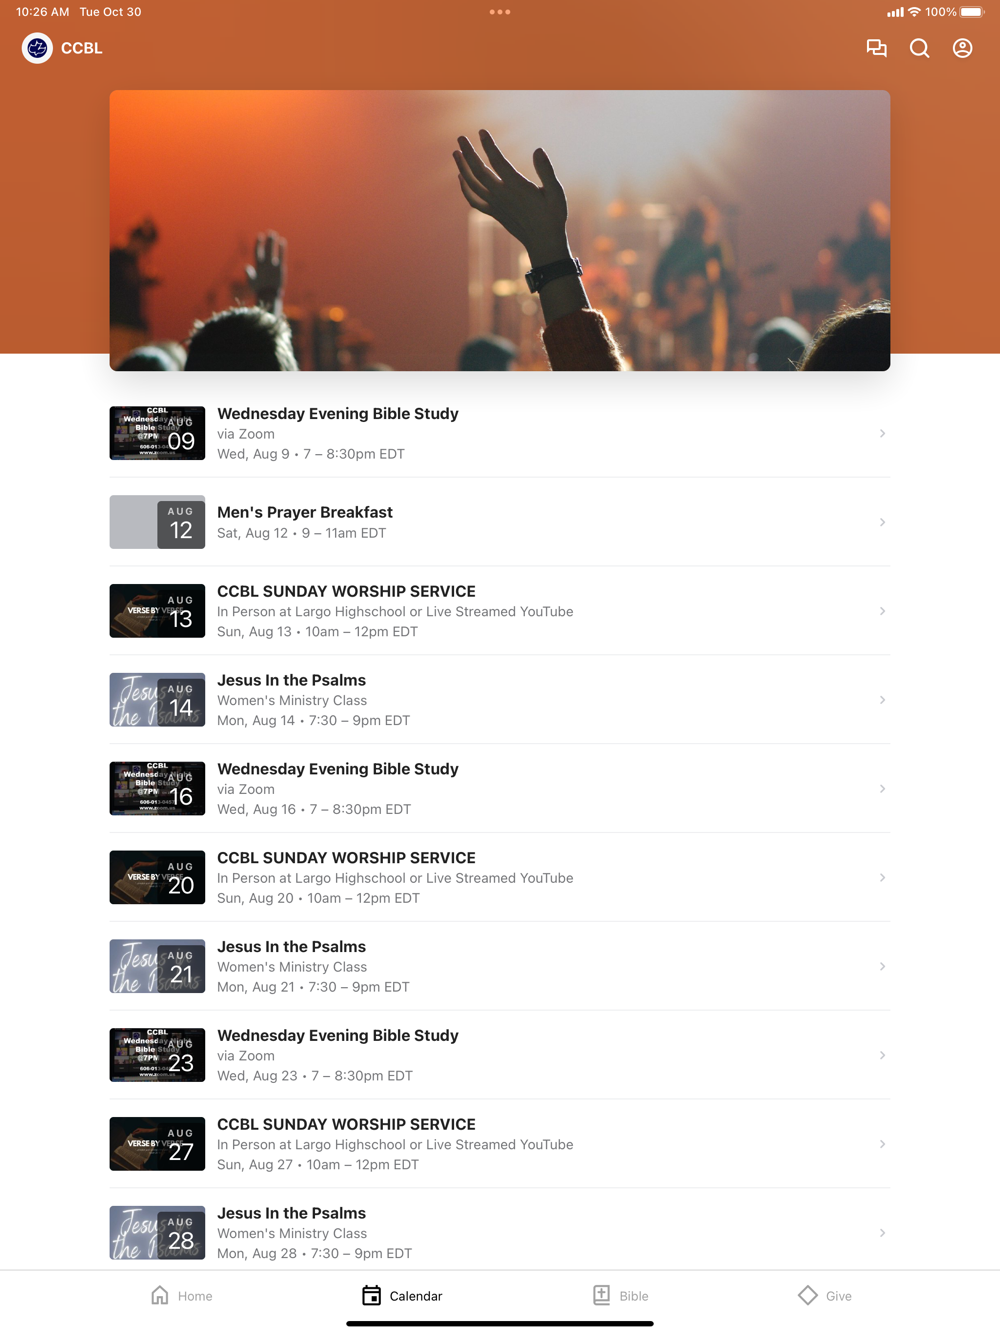The image size is (1000, 1334).
Task: Expand Aug 14 Jesus In the Psalms chevron
Action: (882, 700)
